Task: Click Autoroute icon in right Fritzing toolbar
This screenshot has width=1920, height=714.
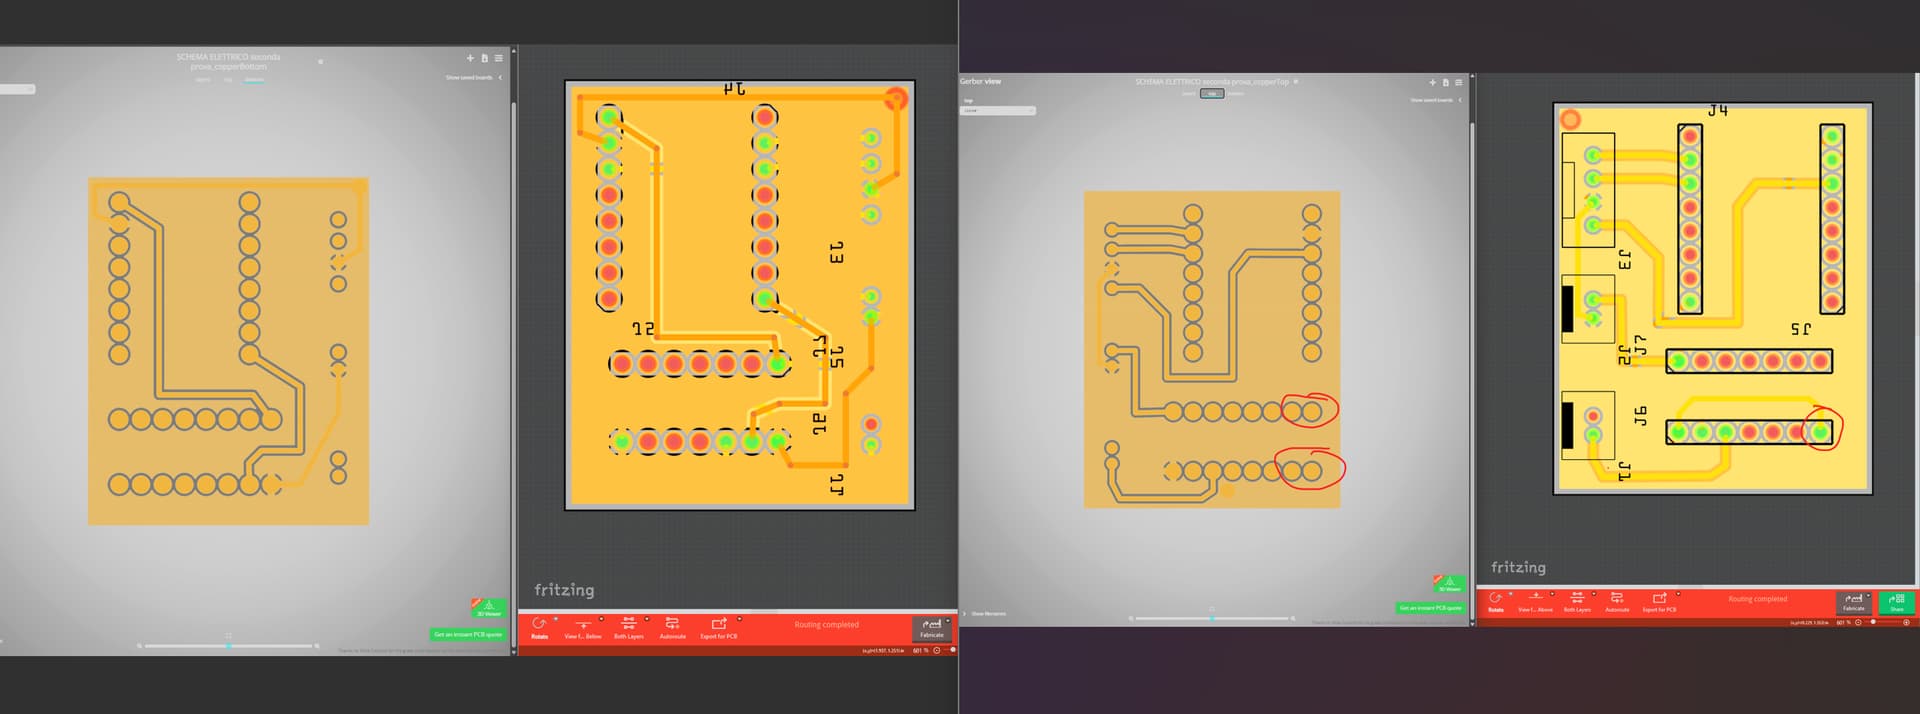Action: tap(1616, 599)
